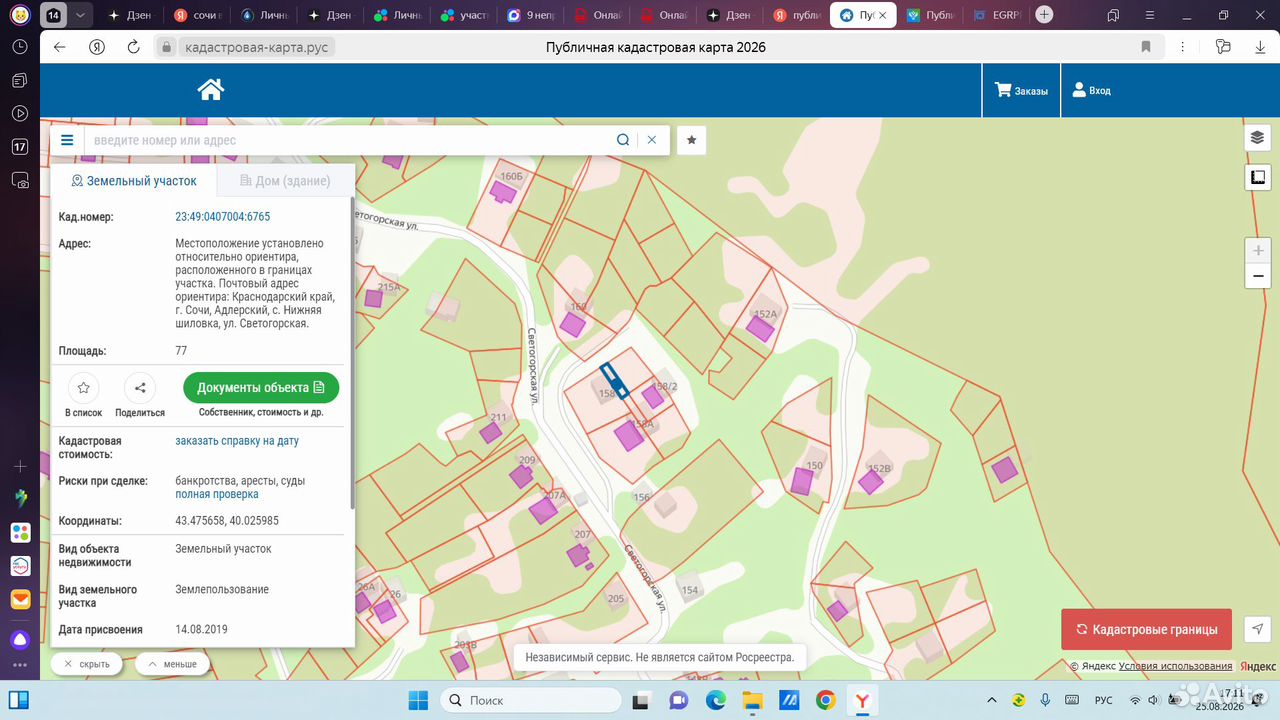This screenshot has height=720, width=1280.
Task: Zoom in on the map
Action: click(1258, 251)
